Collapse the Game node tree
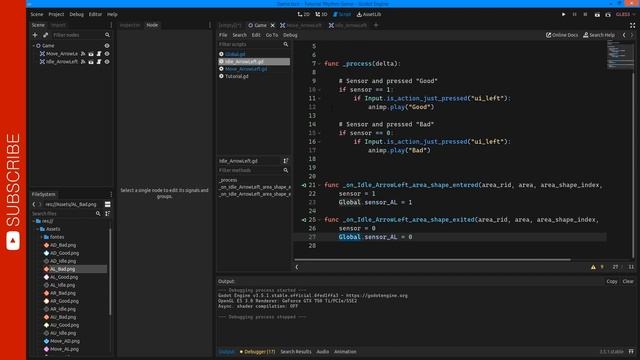 [33, 46]
